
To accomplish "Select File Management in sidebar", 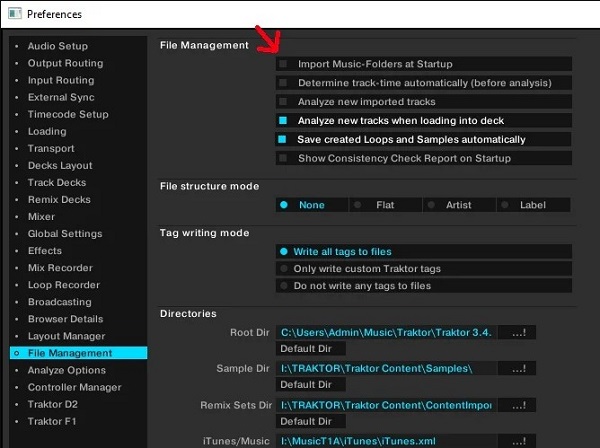I will click(x=78, y=353).
